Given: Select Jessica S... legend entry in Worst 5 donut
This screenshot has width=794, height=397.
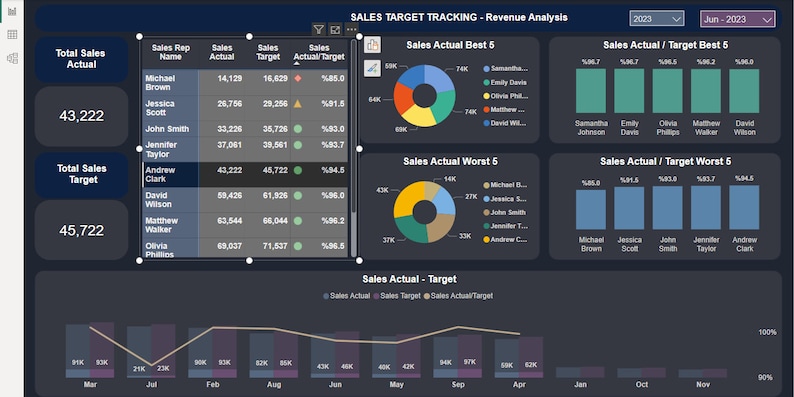Looking at the screenshot, I should point(505,199).
